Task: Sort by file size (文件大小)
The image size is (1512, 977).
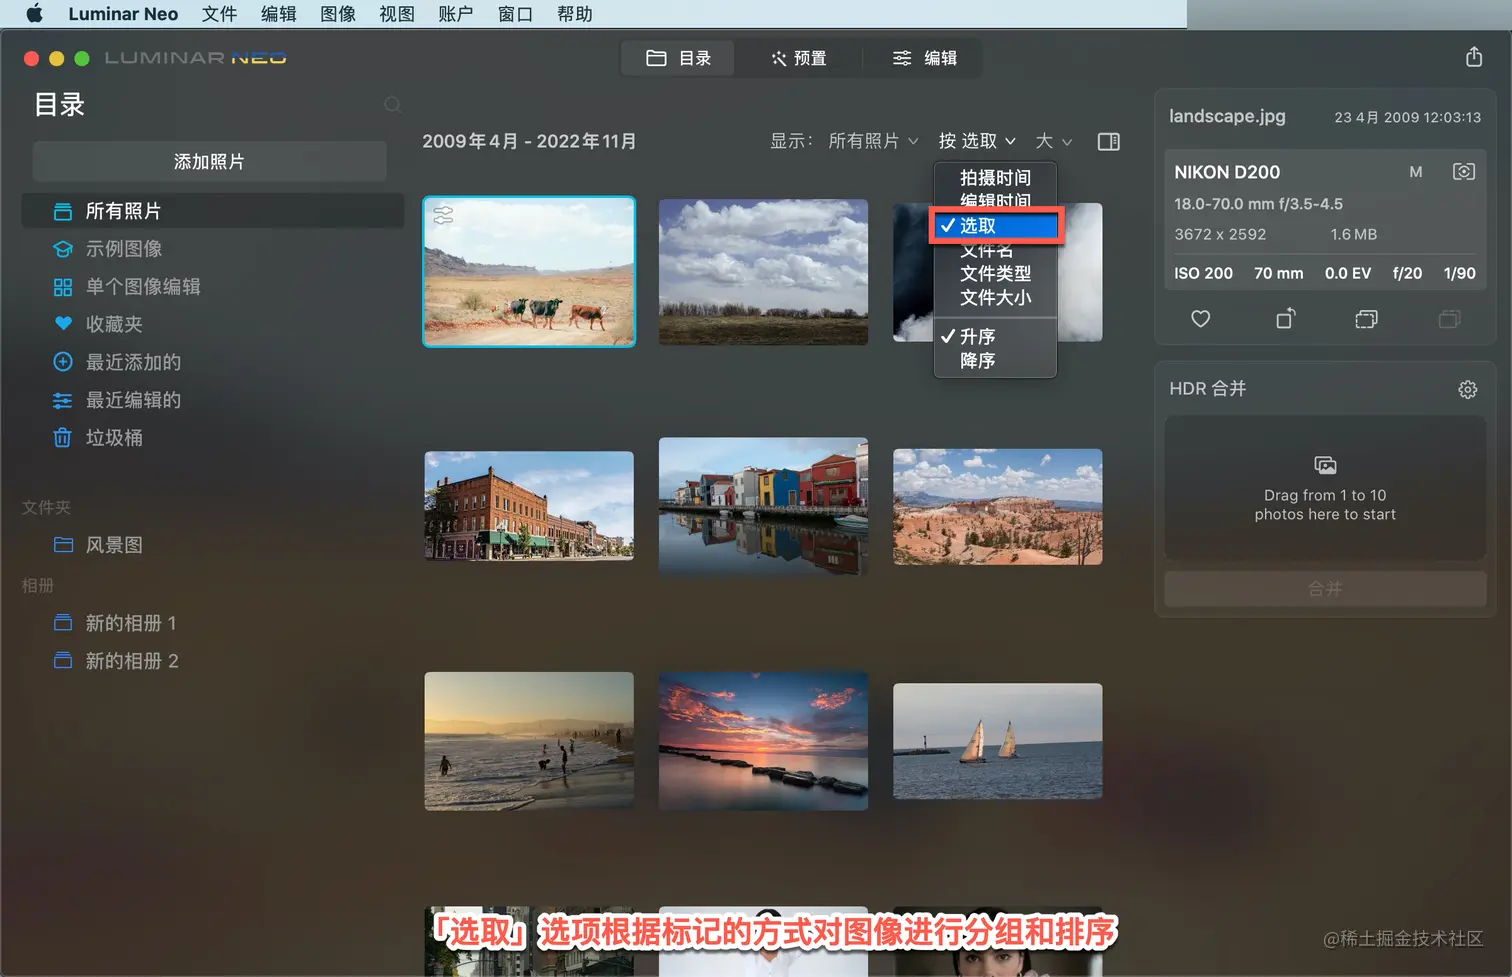Action: tap(995, 297)
